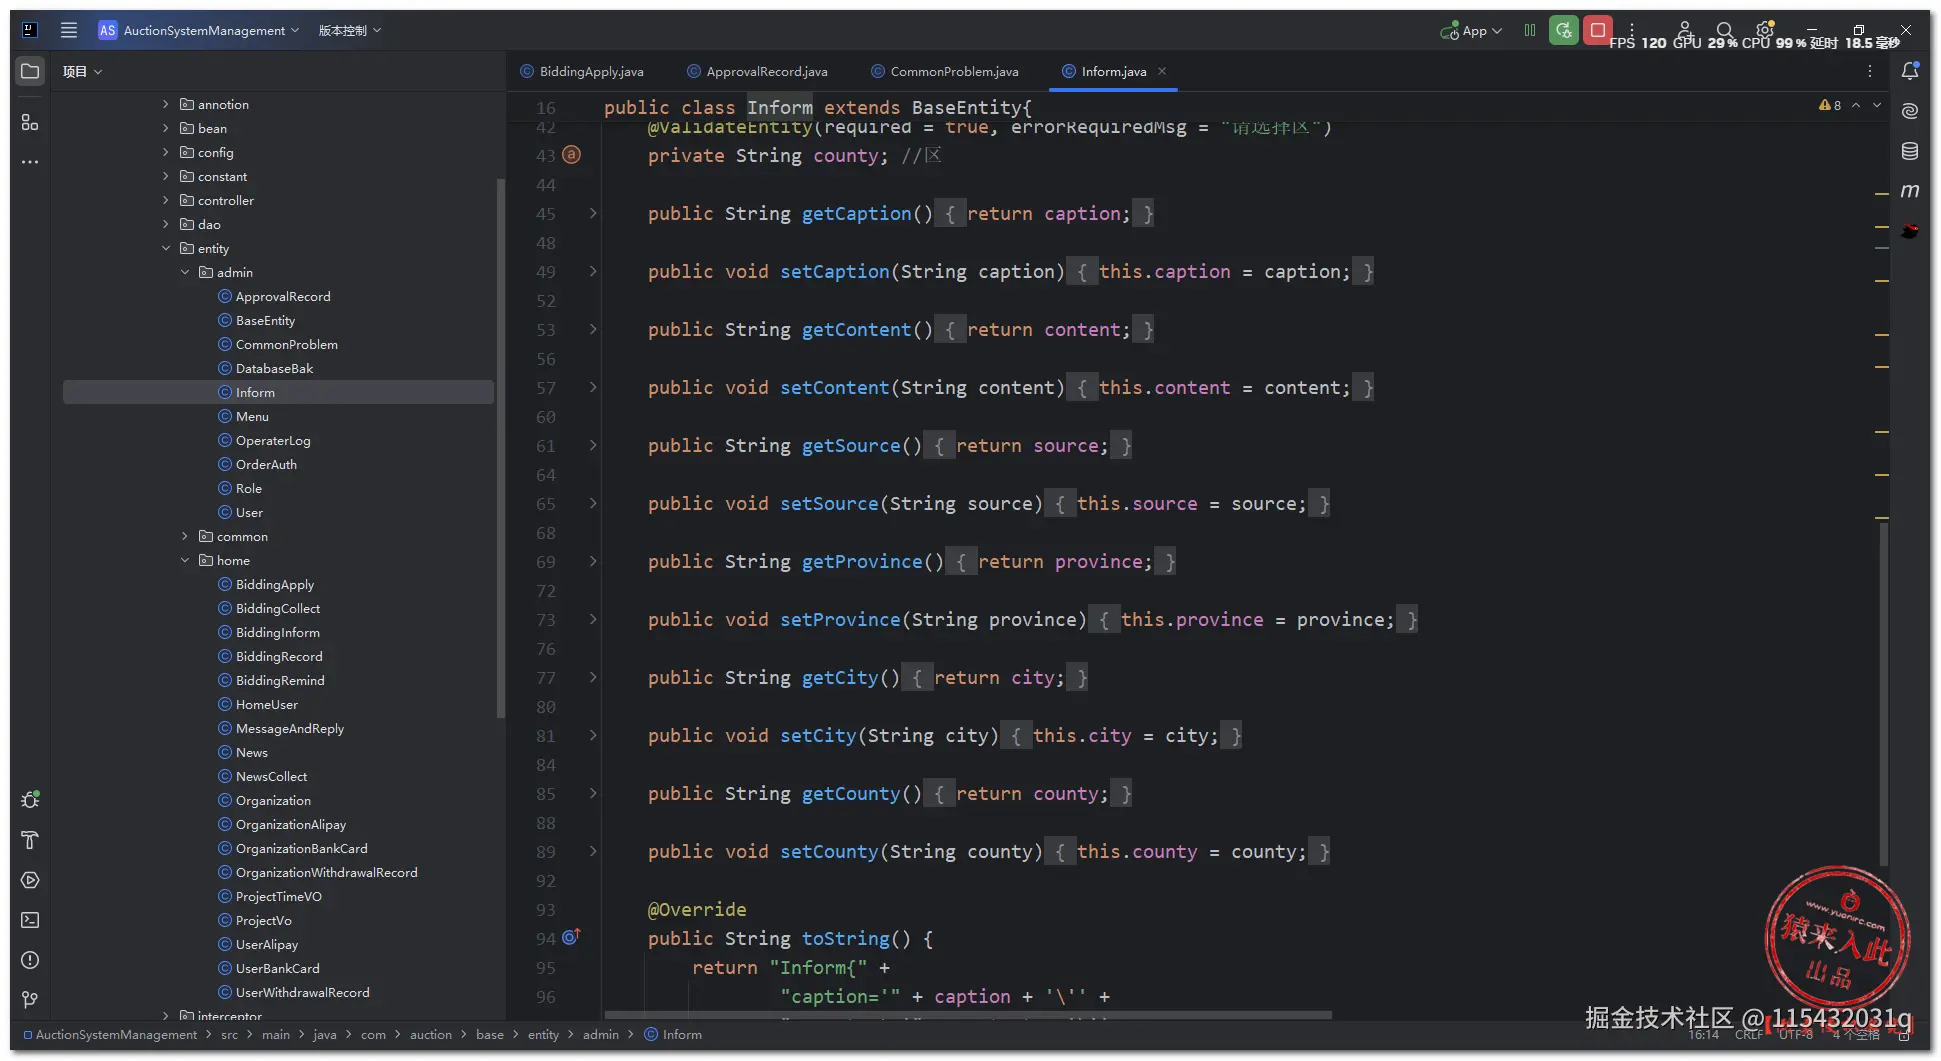This screenshot has height=1061, width=1941.
Task: Select OrganizationWithdrawalRecord class
Action: 326,872
